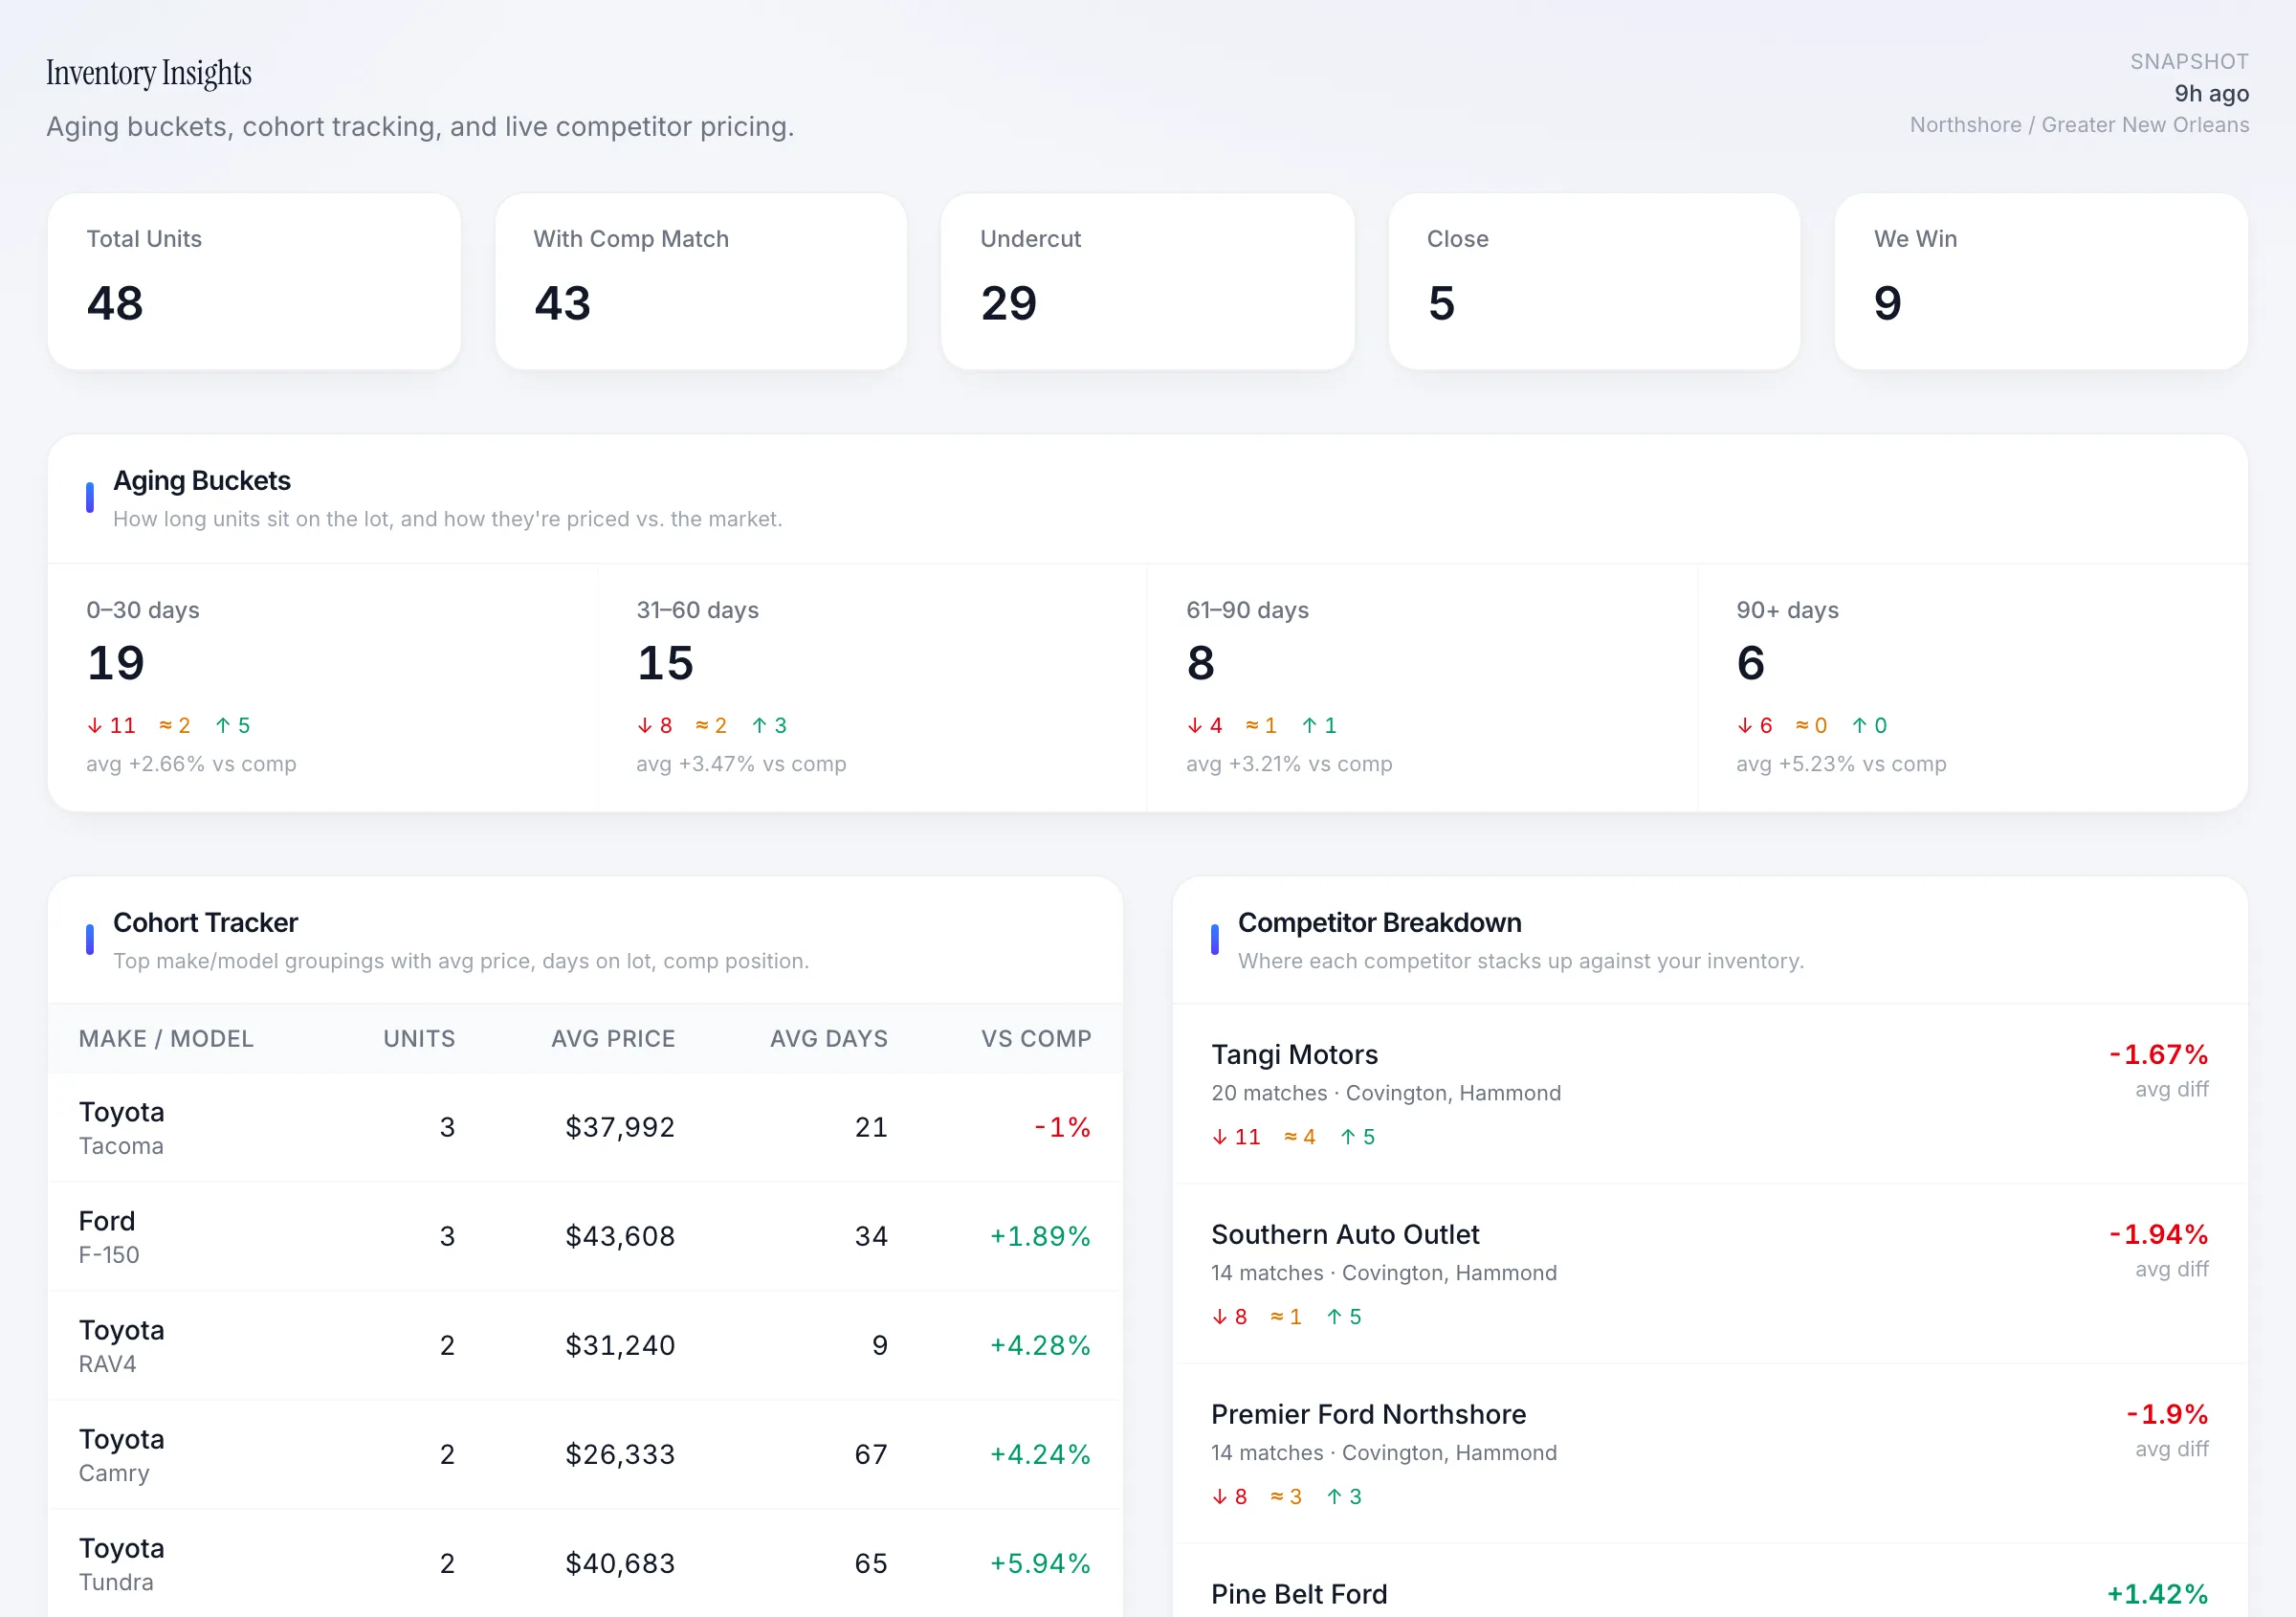Click the Toyota Camry cohort row
This screenshot has height=1617, width=2296.
(x=585, y=1454)
